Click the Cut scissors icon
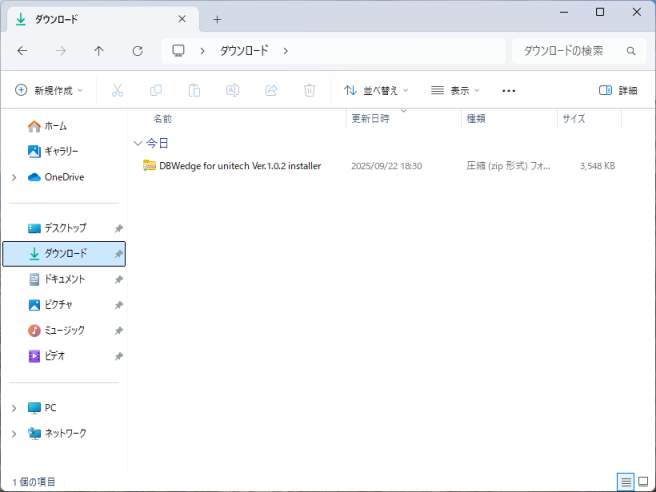656x492 pixels. click(117, 90)
